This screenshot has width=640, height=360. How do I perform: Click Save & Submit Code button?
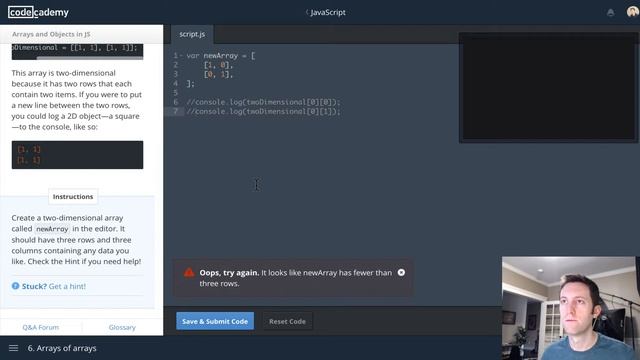pyautogui.click(x=215, y=321)
